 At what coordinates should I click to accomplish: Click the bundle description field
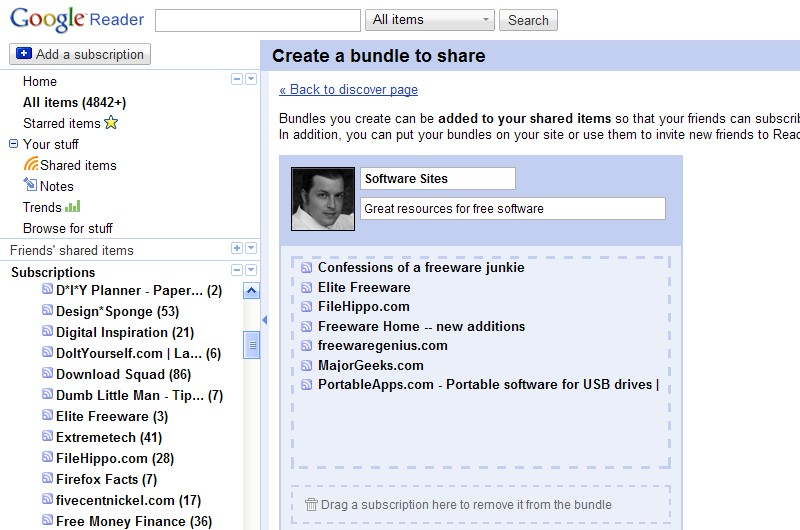(x=513, y=209)
